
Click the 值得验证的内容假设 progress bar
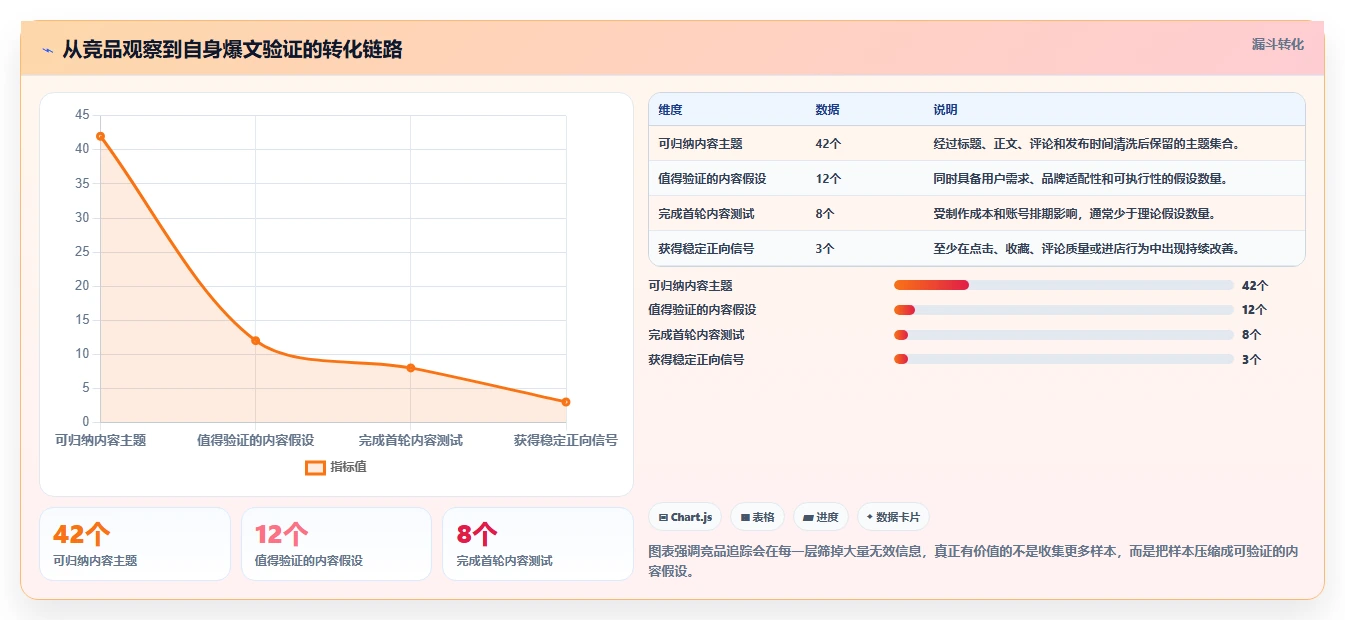coord(1063,310)
